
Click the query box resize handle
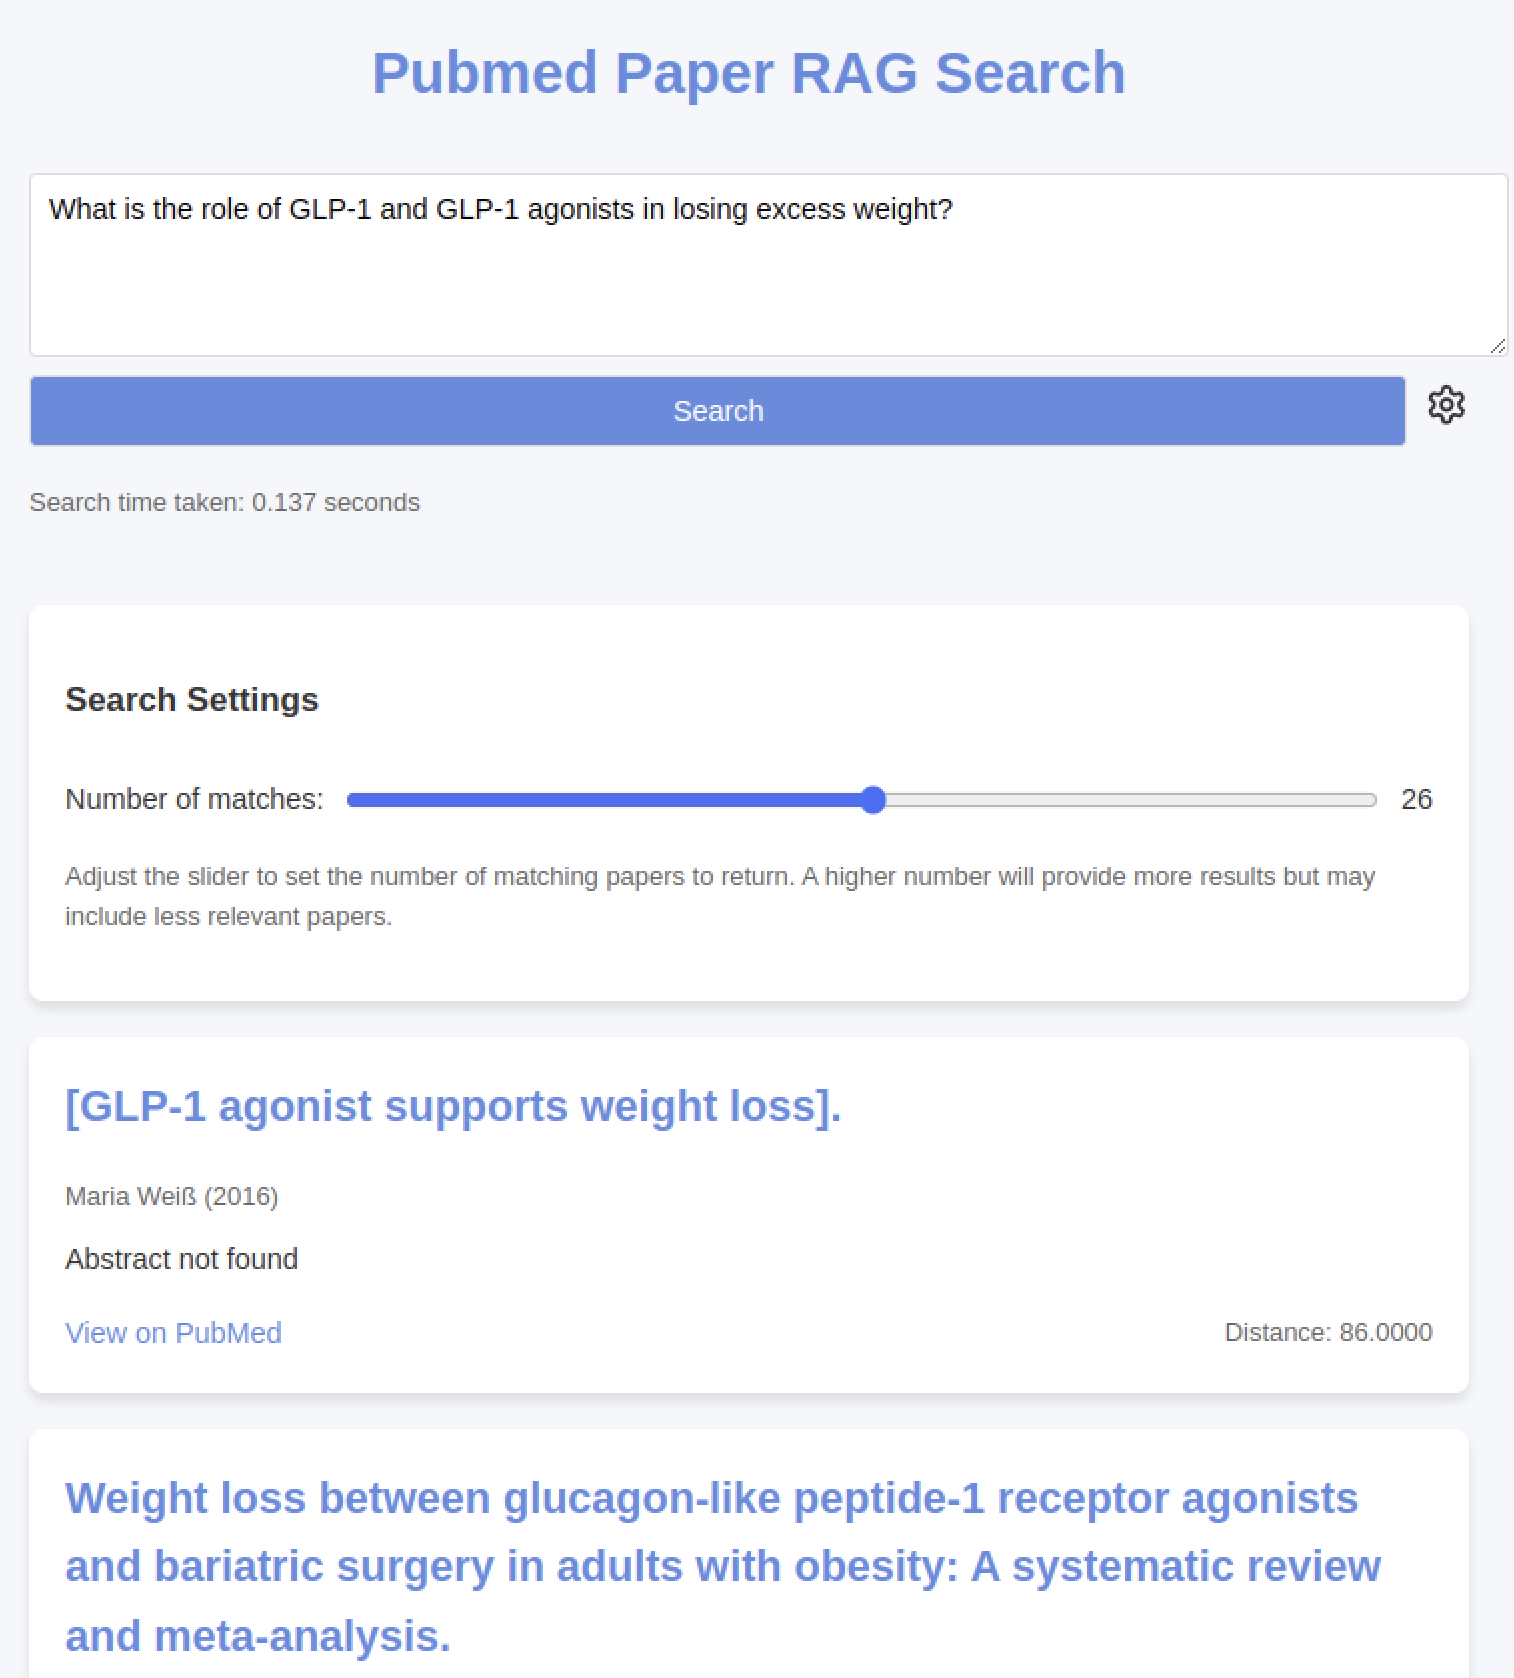(1497, 346)
